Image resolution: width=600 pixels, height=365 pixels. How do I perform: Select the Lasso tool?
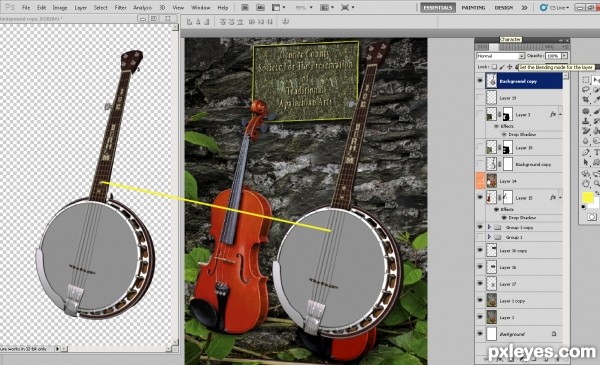click(x=586, y=90)
